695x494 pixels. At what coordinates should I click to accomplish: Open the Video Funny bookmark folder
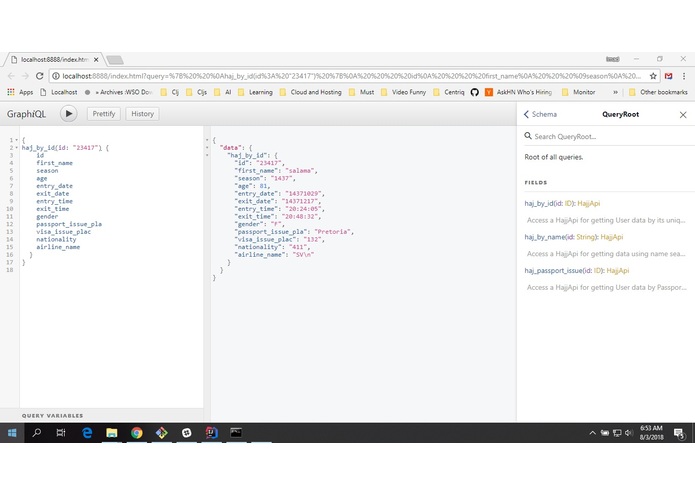[403, 92]
